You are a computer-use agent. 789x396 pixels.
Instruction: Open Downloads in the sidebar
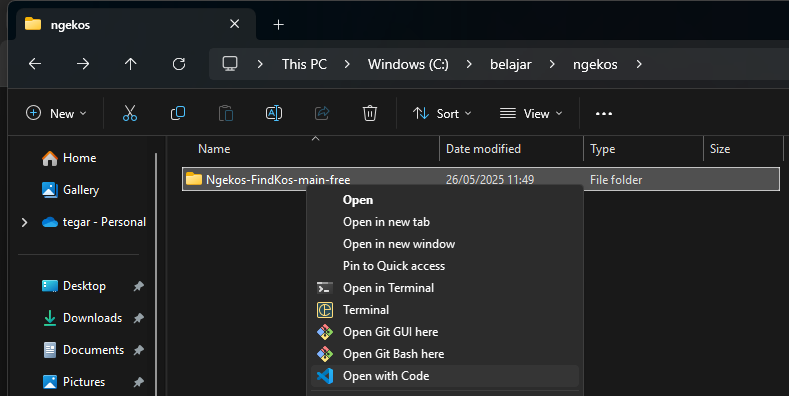click(x=92, y=318)
